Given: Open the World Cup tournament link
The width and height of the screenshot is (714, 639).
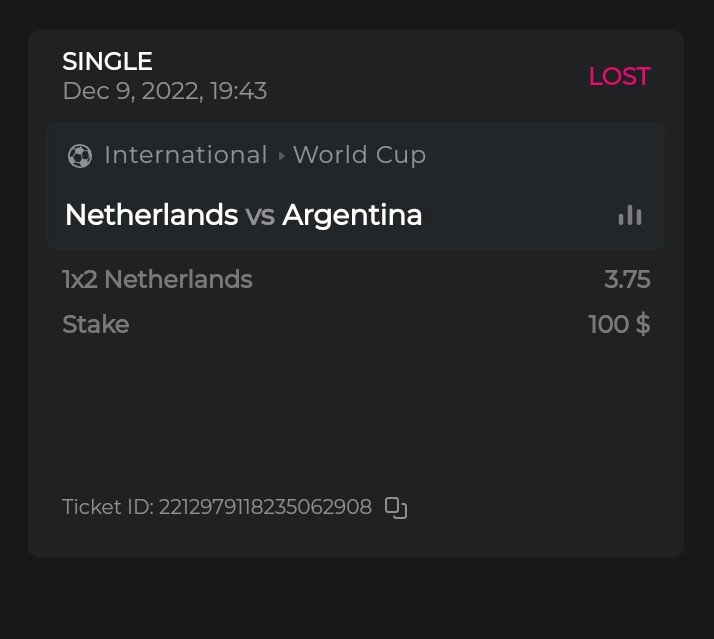Looking at the screenshot, I should pyautogui.click(x=359, y=155).
